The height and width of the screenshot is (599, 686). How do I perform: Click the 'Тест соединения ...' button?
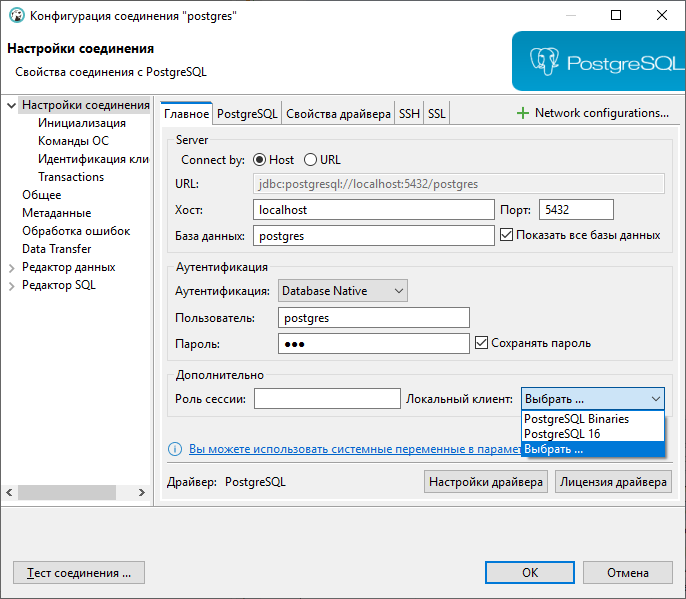tap(79, 573)
